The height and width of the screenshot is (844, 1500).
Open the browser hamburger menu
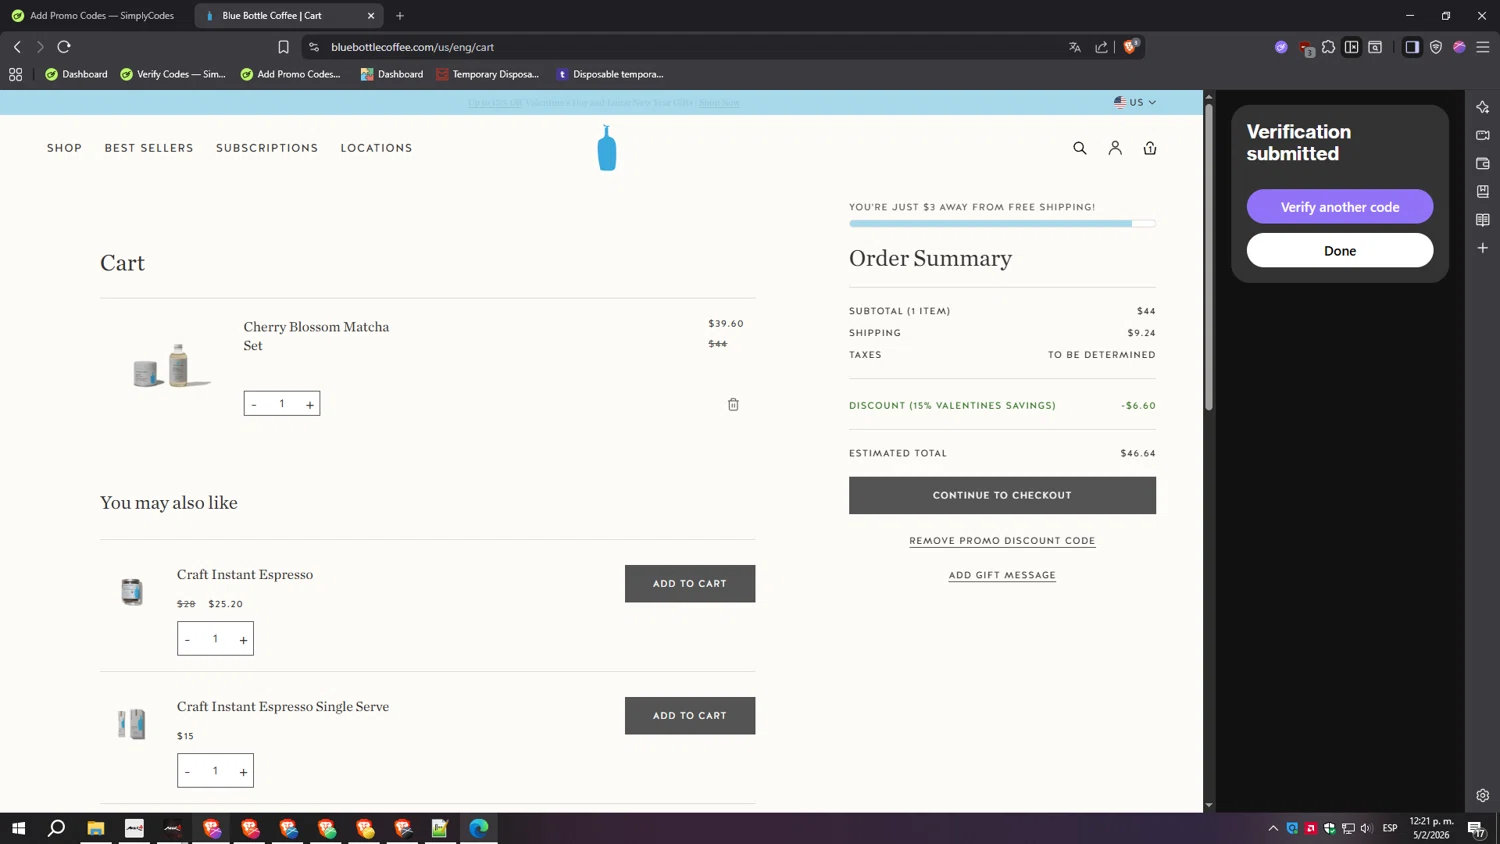click(x=1483, y=47)
